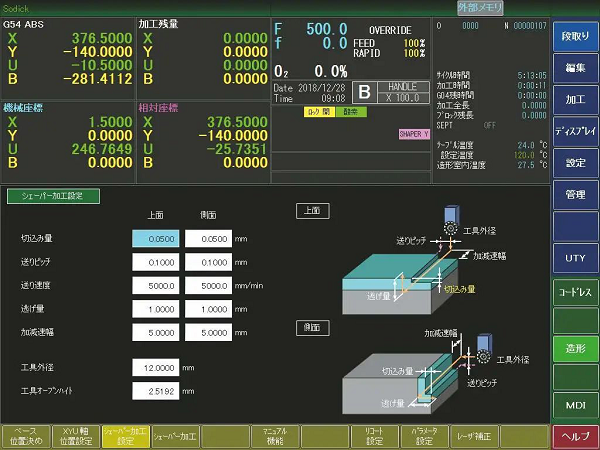Click the G54 ABS X value 376.5000
600x450 pixels.
[102, 38]
